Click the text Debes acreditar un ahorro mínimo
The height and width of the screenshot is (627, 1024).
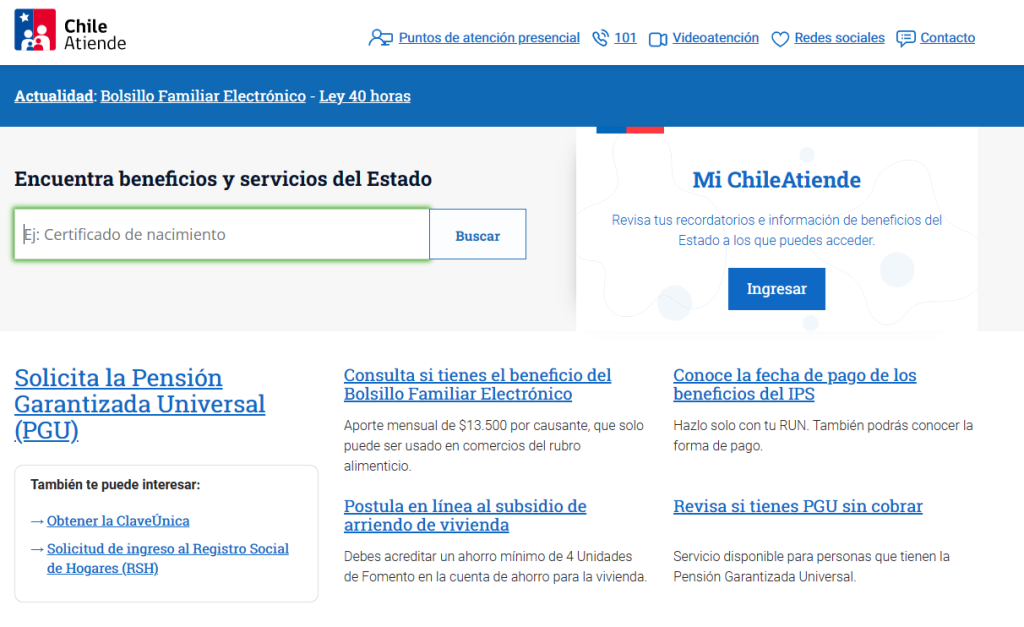495,566
